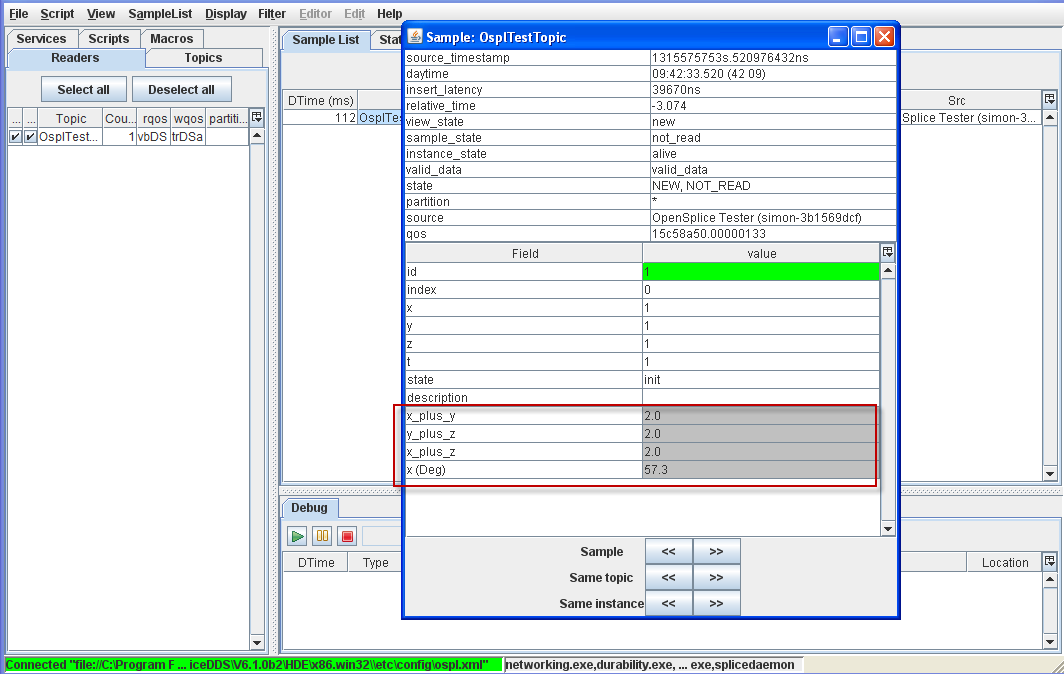Maximize the Sample: OsplTestTopic window
Viewport: 1064px width, 674px height.
click(861, 37)
